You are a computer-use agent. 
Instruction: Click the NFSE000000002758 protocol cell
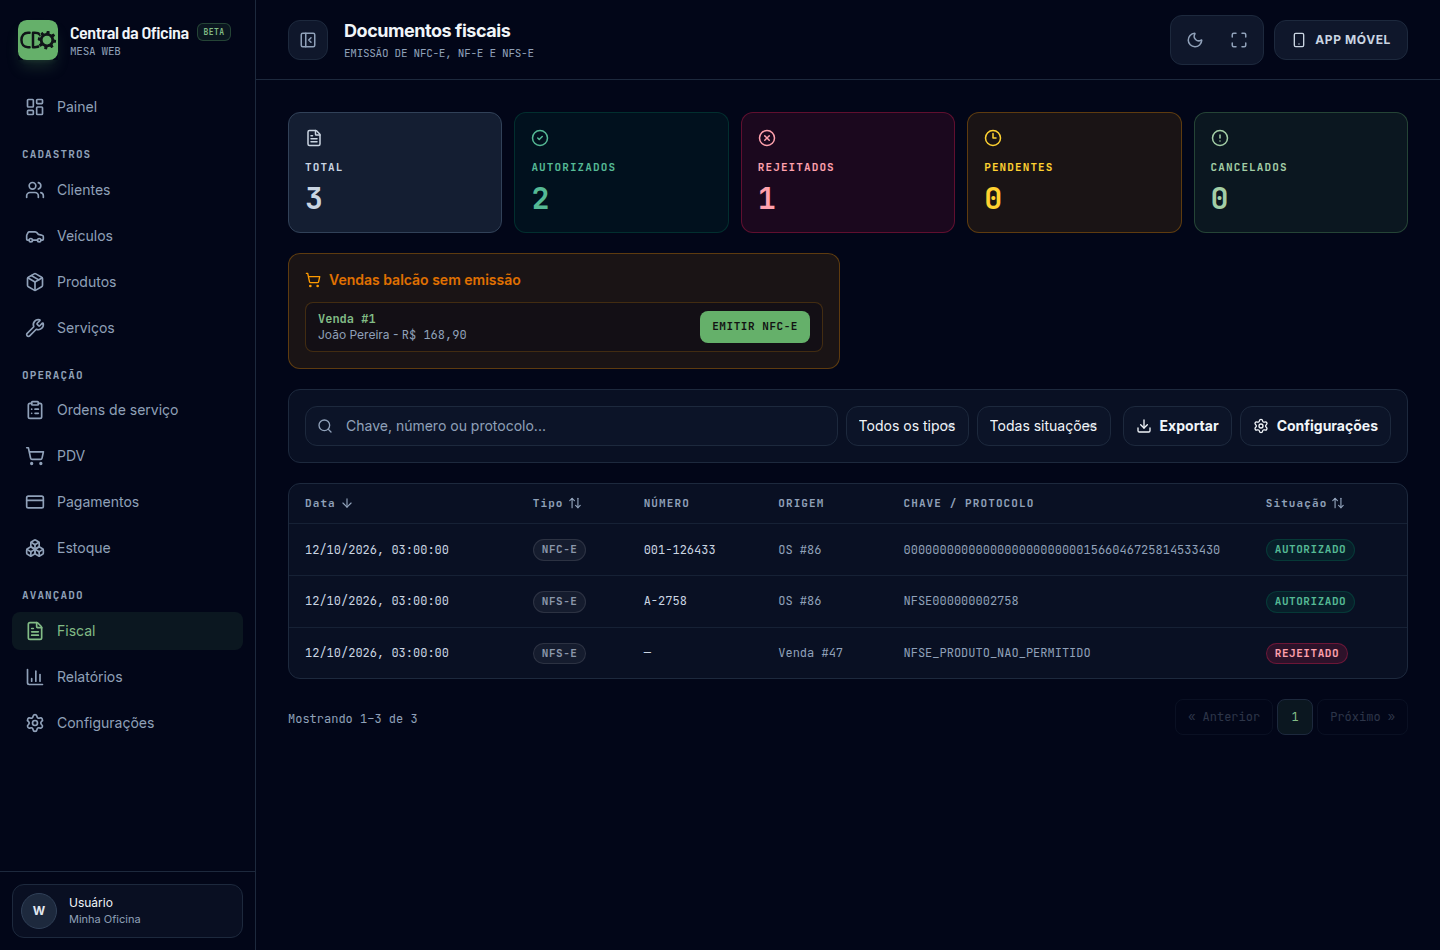tap(961, 602)
